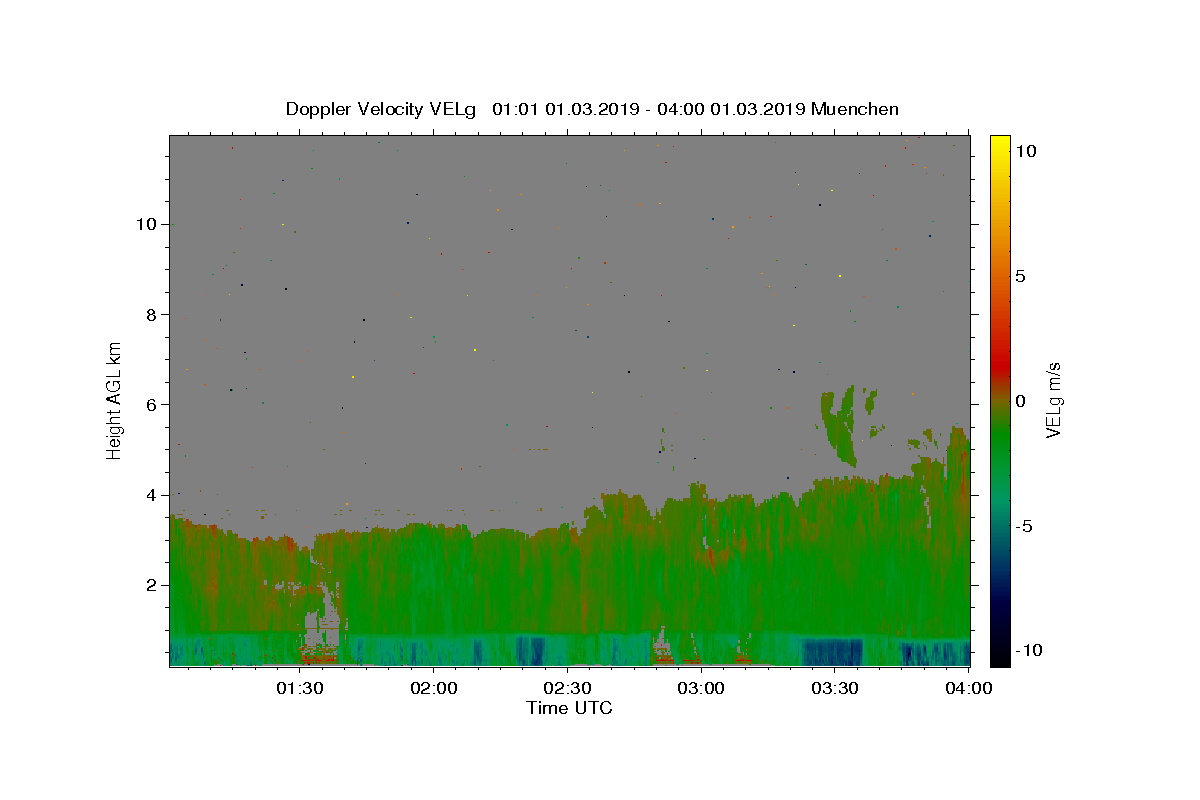Screen dimensions: 1200x800
Task: Click the 01:30 time tick label
Action: pyautogui.click(x=299, y=688)
